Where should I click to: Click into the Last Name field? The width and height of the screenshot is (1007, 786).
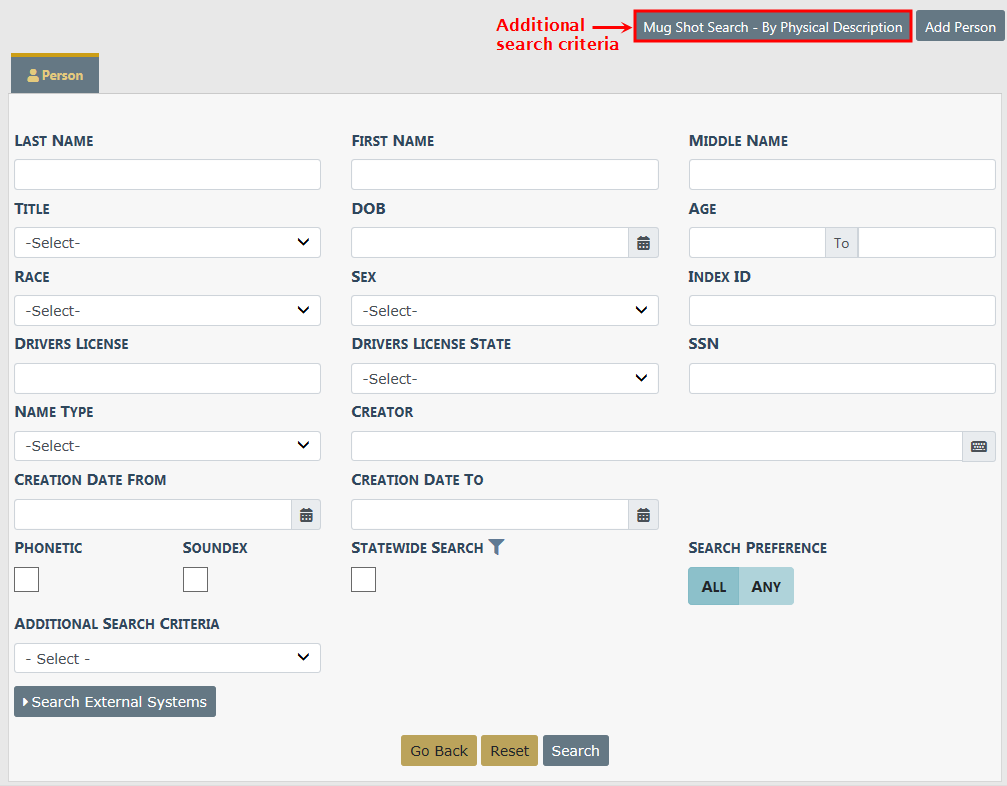167,175
